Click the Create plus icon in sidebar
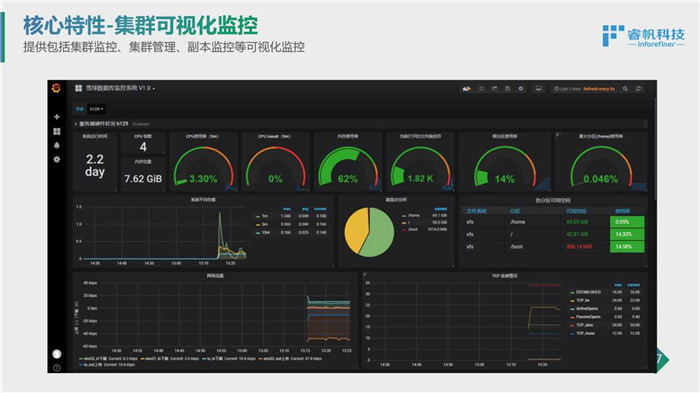 (x=57, y=117)
